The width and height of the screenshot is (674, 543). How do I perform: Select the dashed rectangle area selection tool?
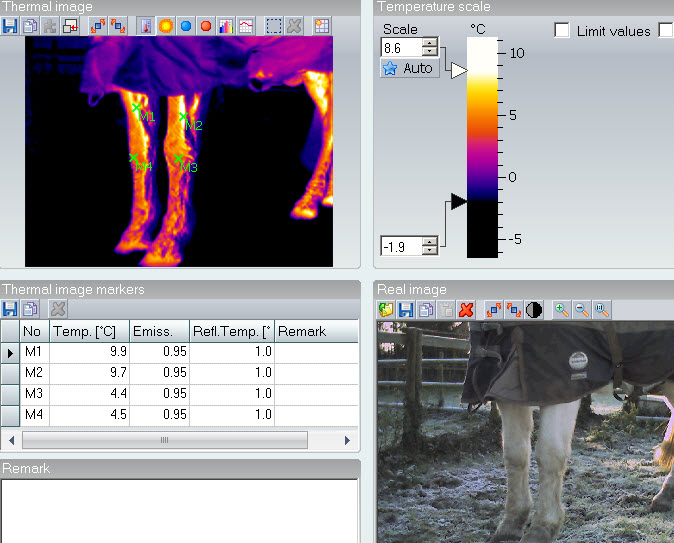point(274,26)
